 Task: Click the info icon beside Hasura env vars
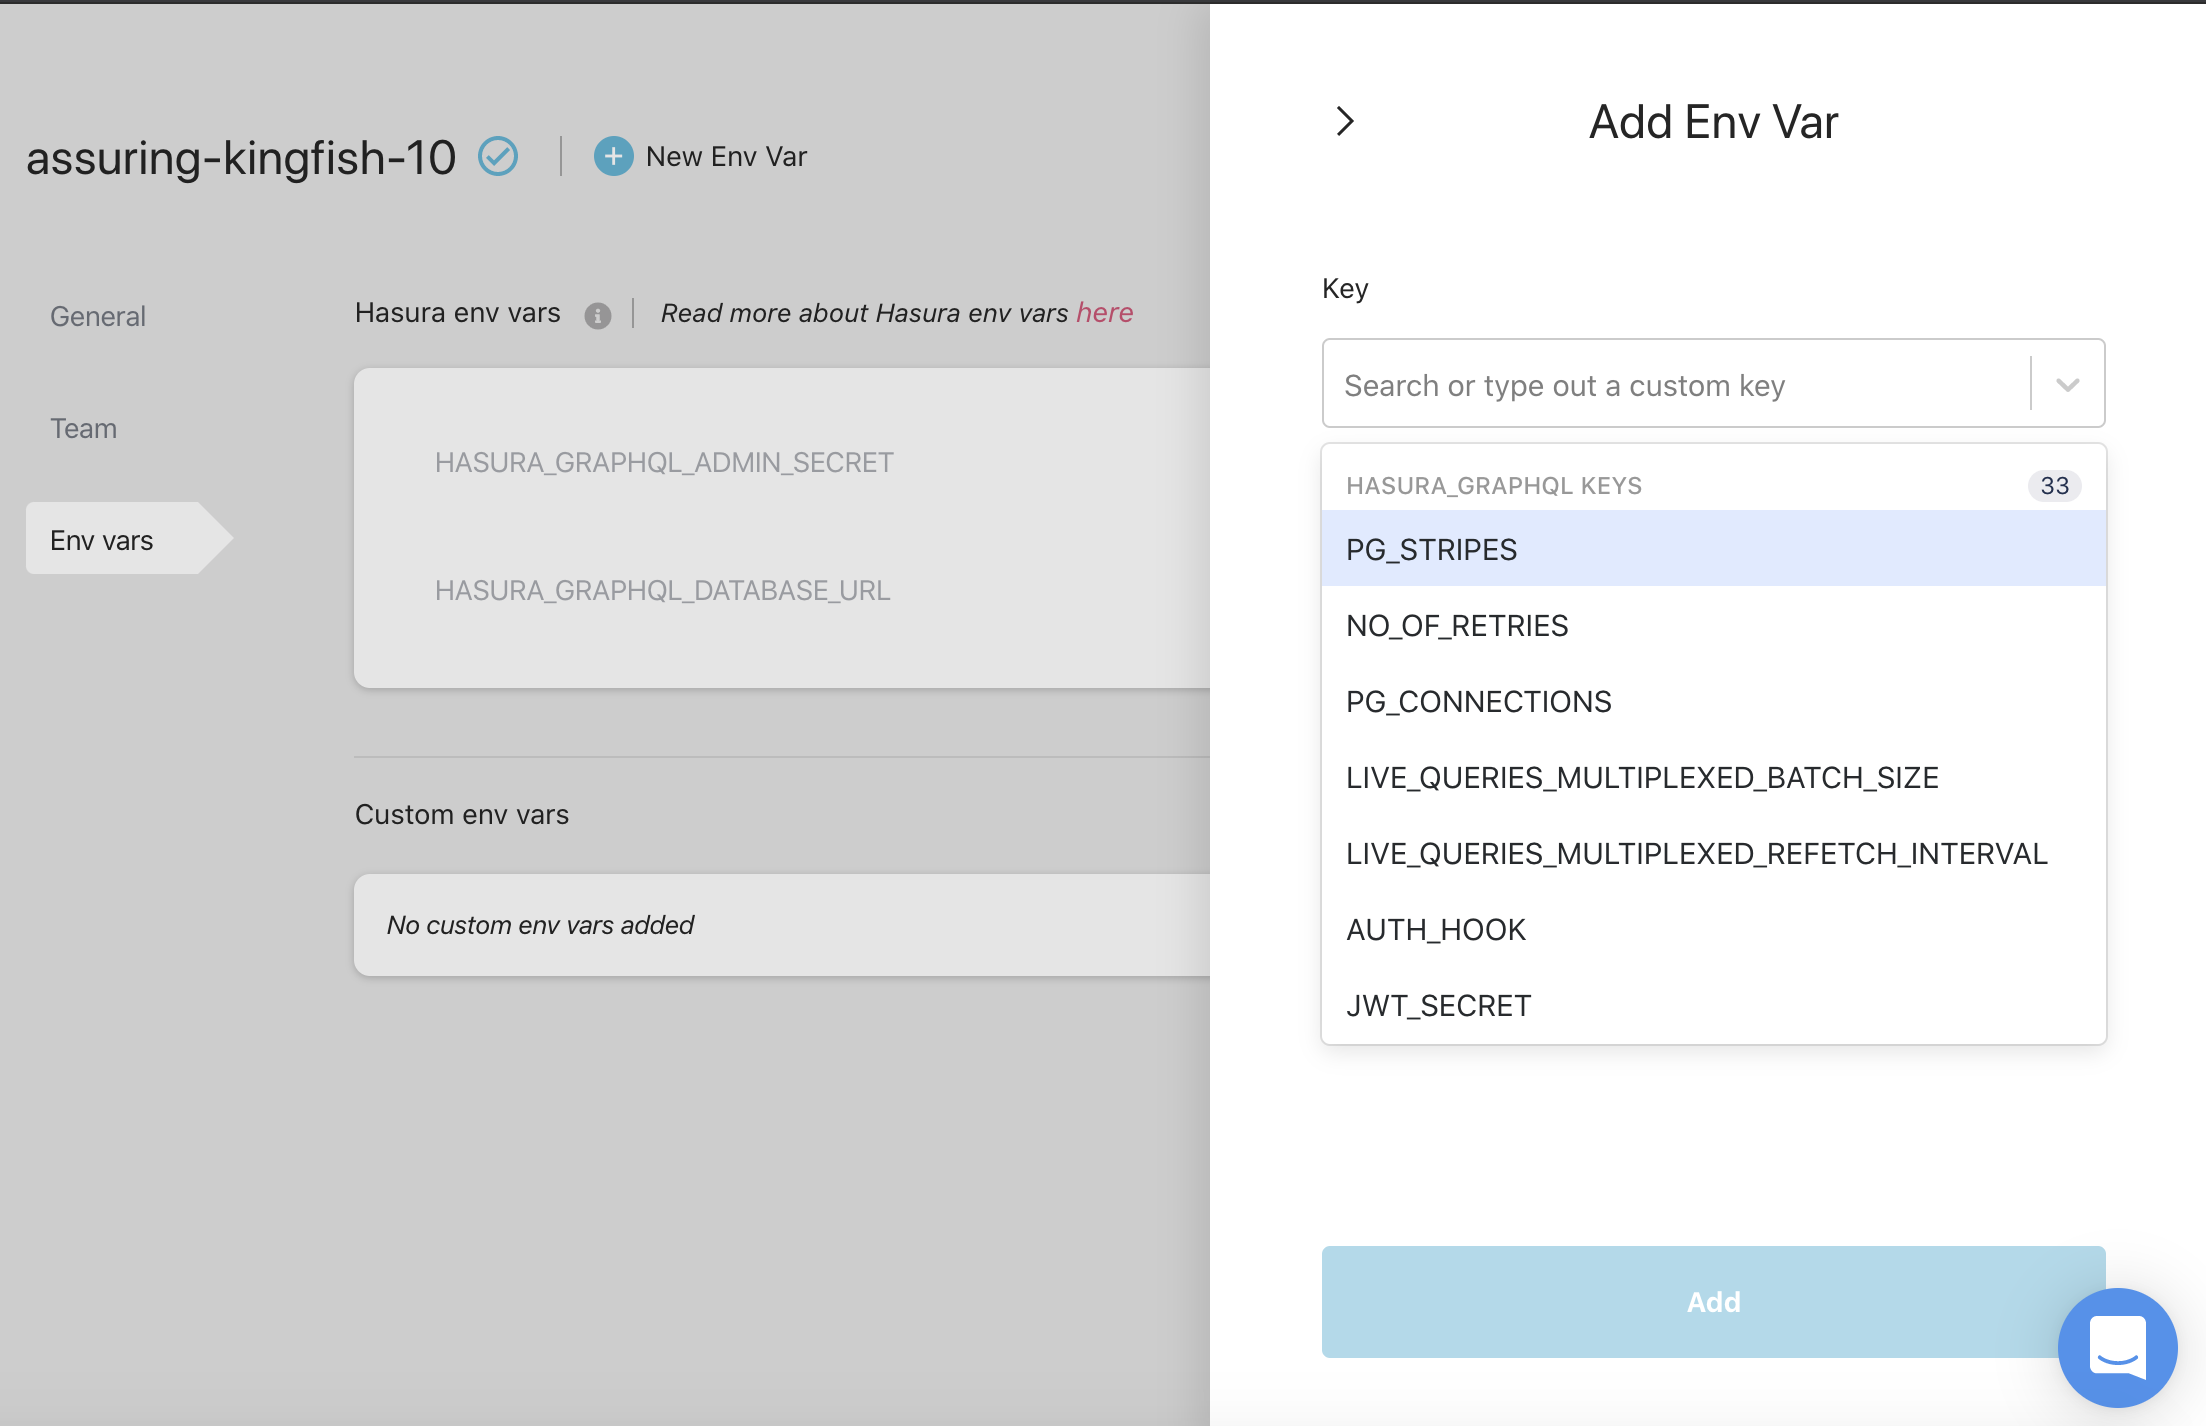(598, 316)
